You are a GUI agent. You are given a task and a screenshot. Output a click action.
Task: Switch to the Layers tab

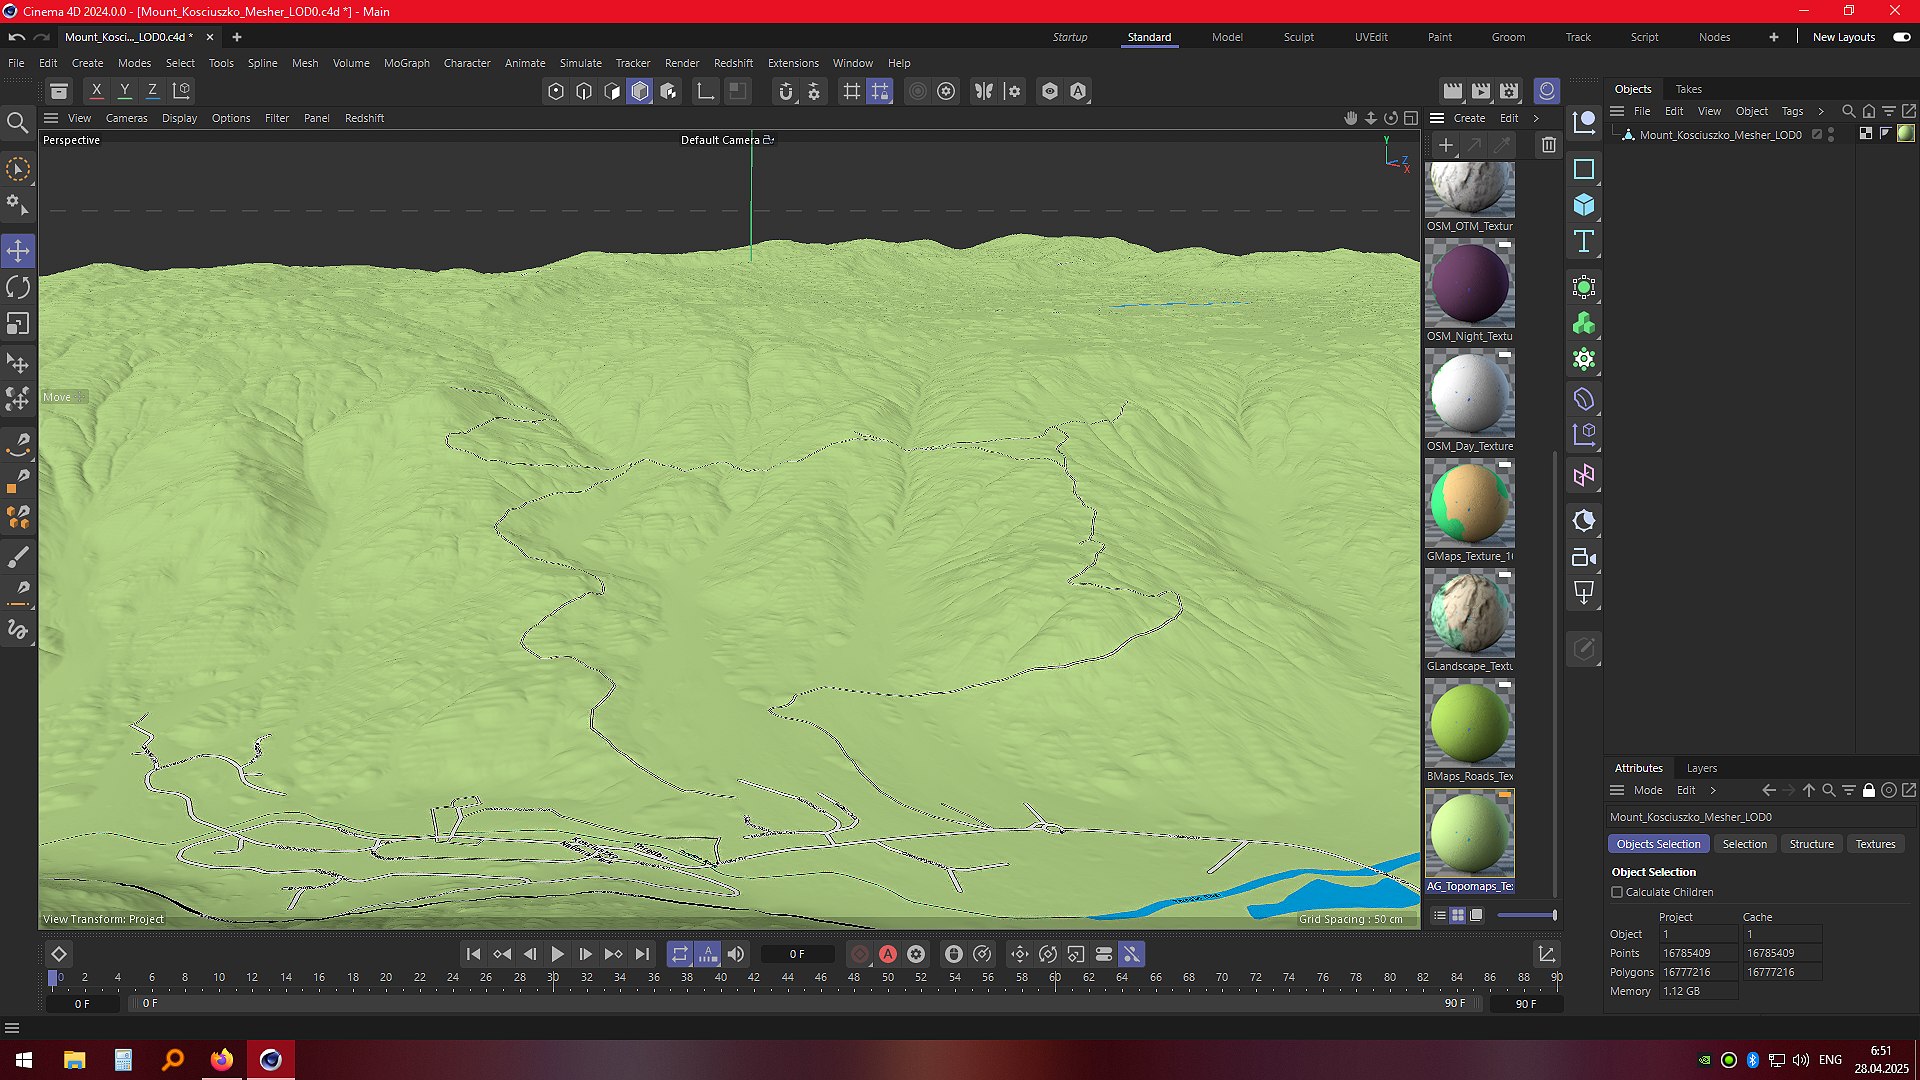click(x=1702, y=768)
